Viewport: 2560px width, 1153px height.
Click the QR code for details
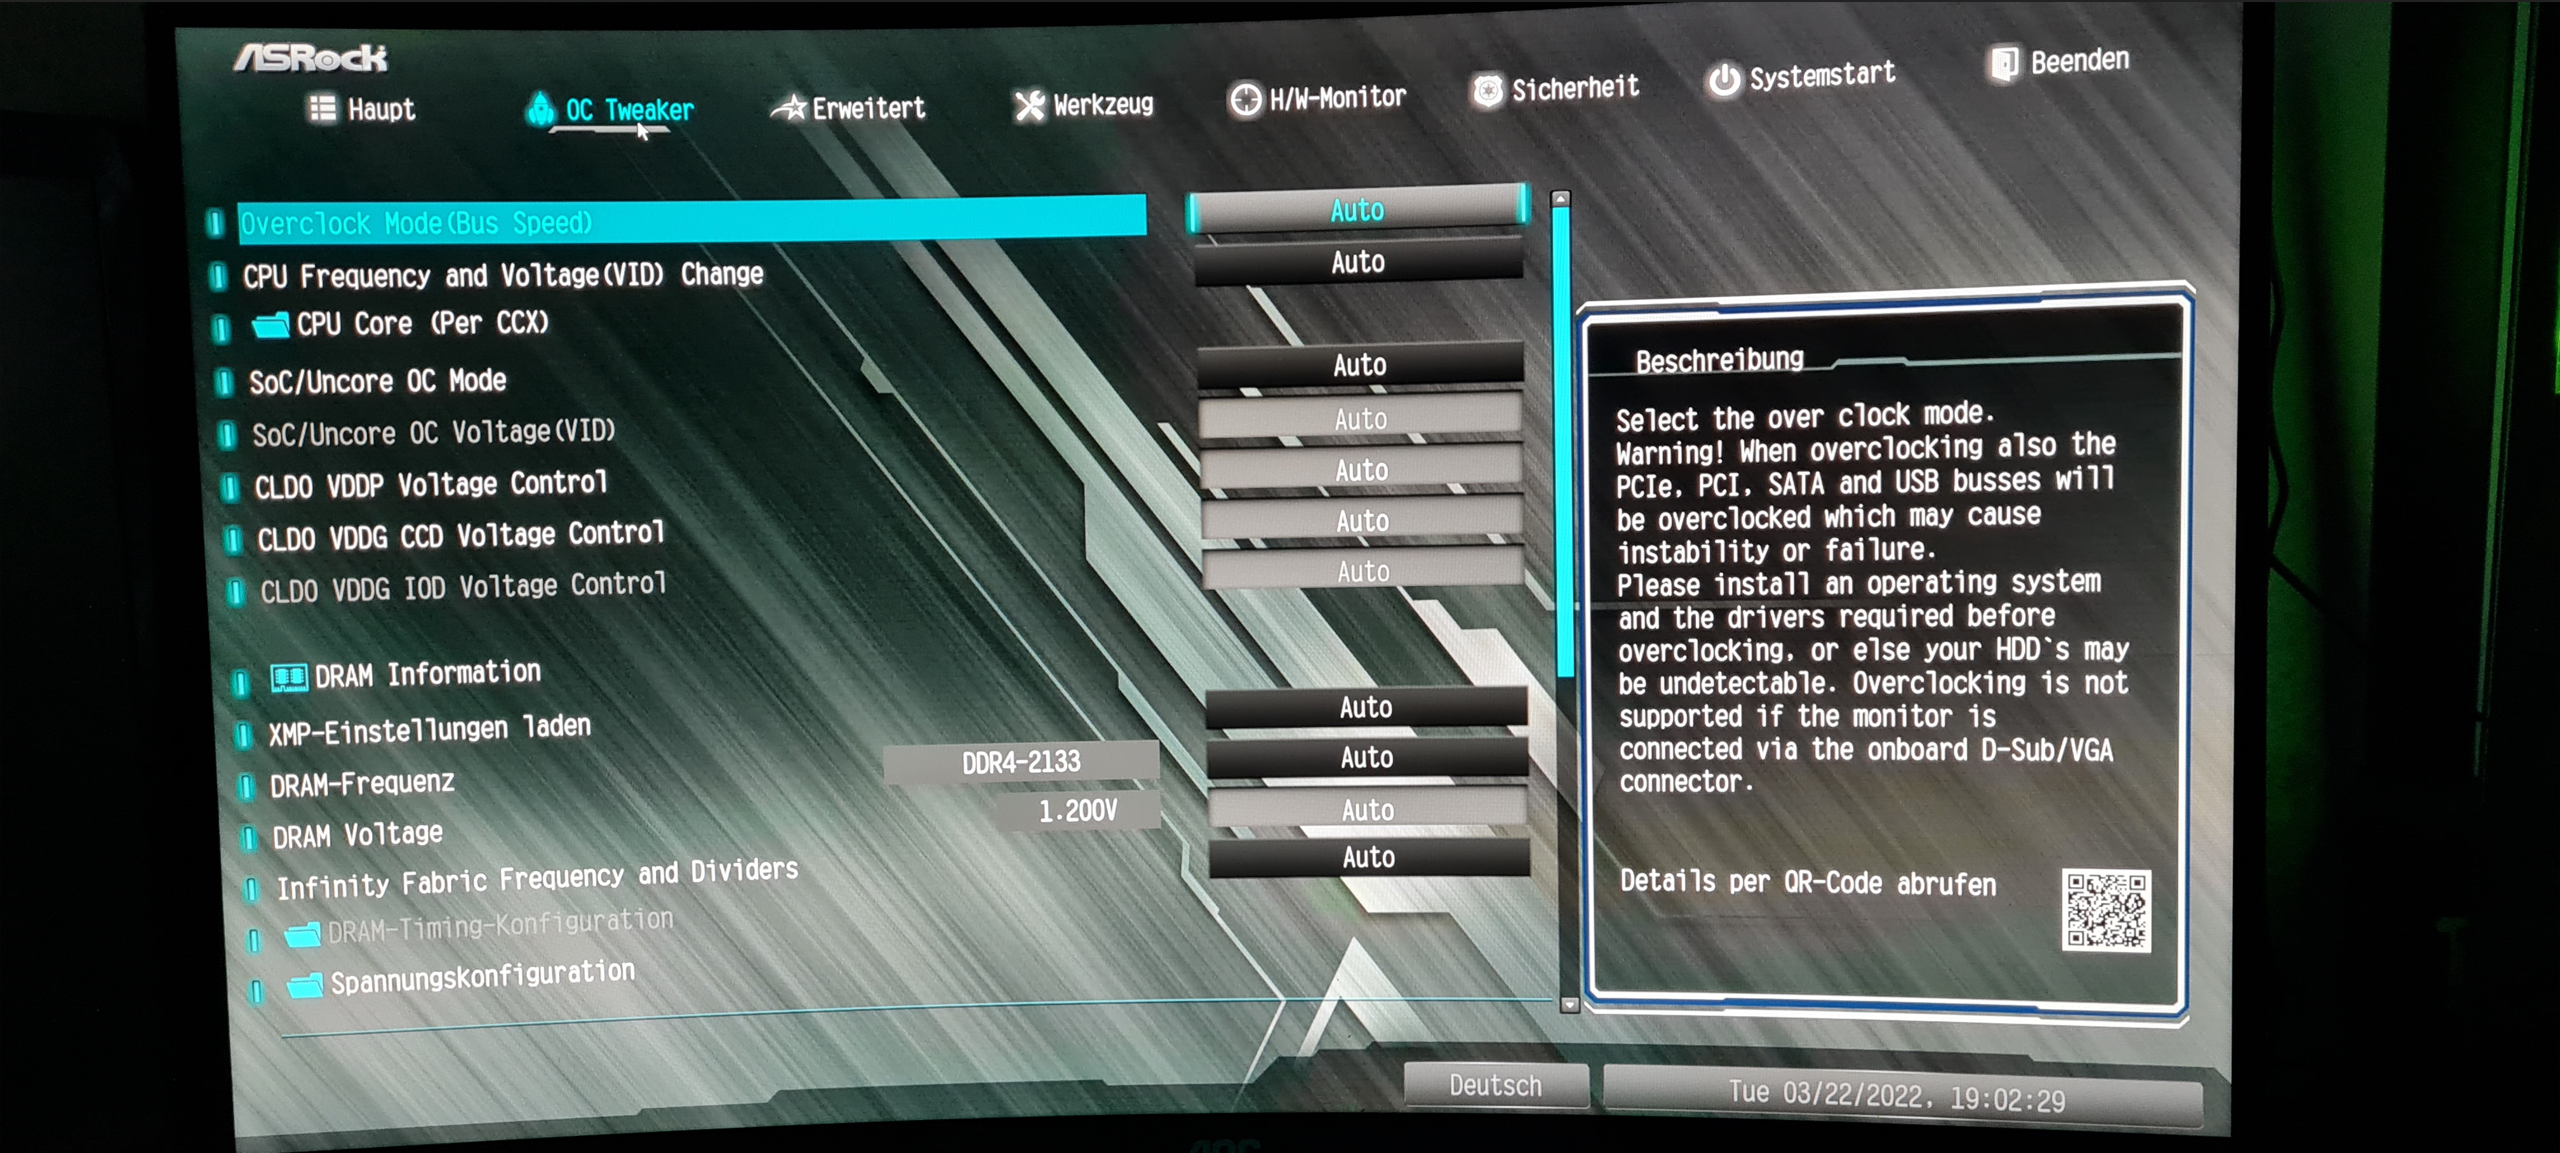coord(2106,910)
